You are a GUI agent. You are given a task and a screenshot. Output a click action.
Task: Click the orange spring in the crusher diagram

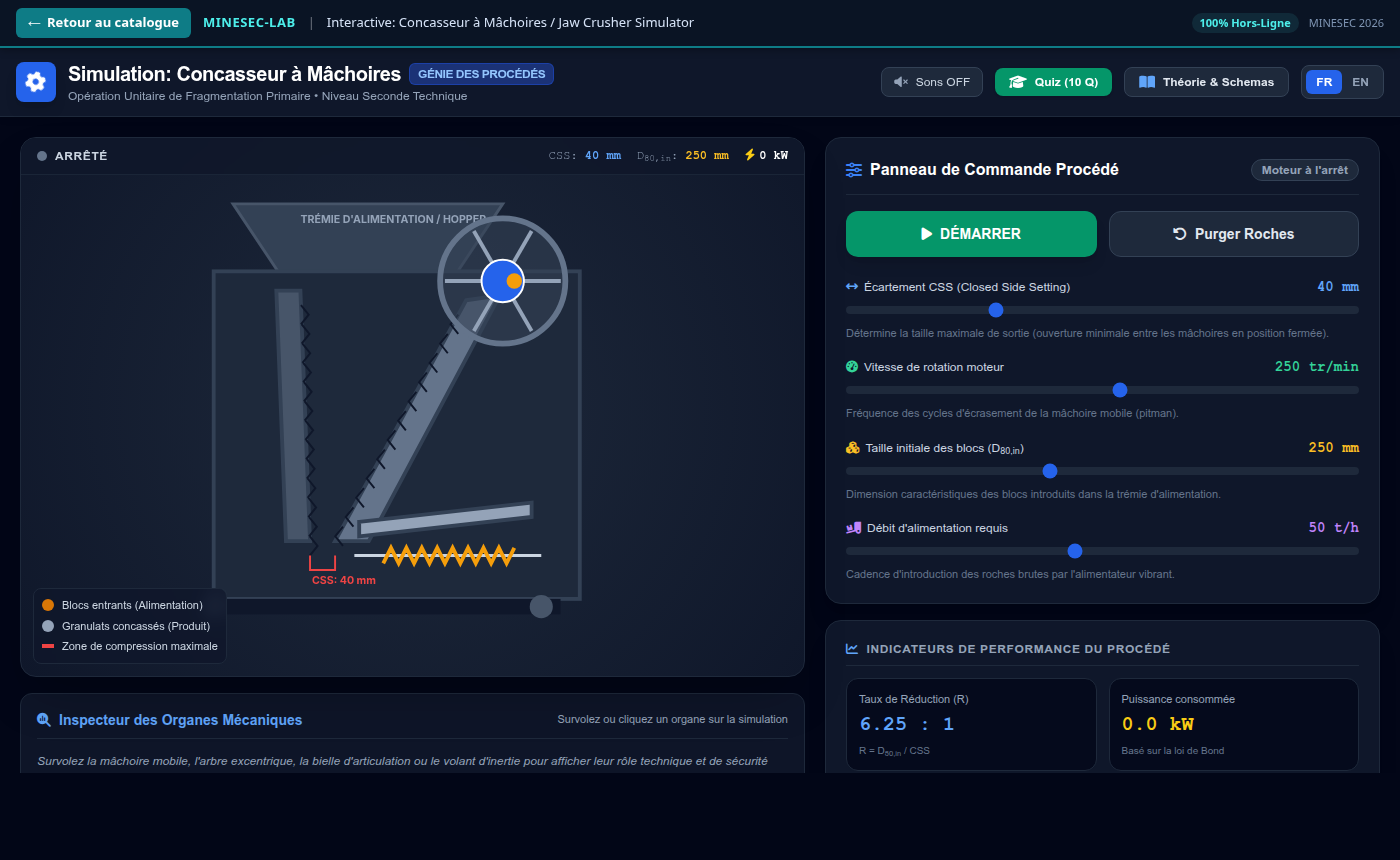point(449,555)
